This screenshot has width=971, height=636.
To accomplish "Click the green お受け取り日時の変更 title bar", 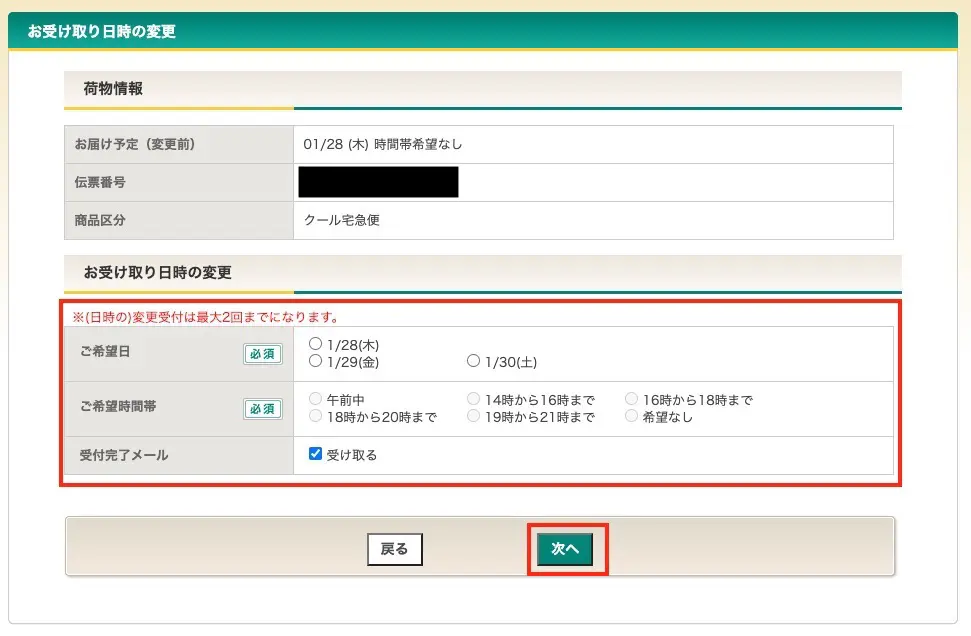I will pyautogui.click(x=101, y=31).
